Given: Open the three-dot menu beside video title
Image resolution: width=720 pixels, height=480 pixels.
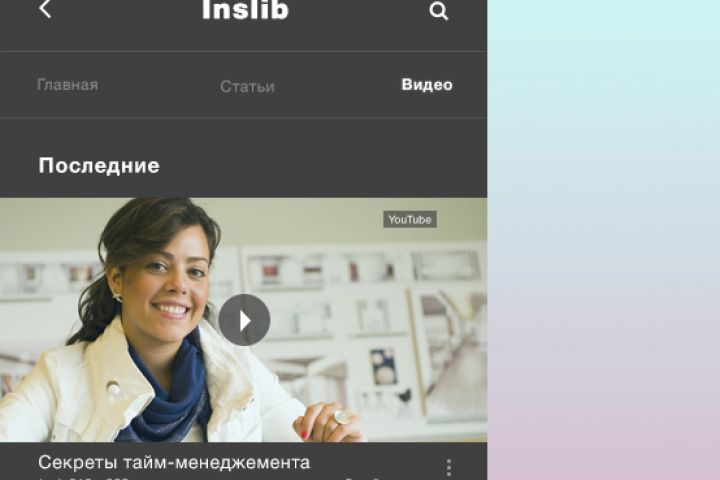Looking at the screenshot, I should pos(449,468).
